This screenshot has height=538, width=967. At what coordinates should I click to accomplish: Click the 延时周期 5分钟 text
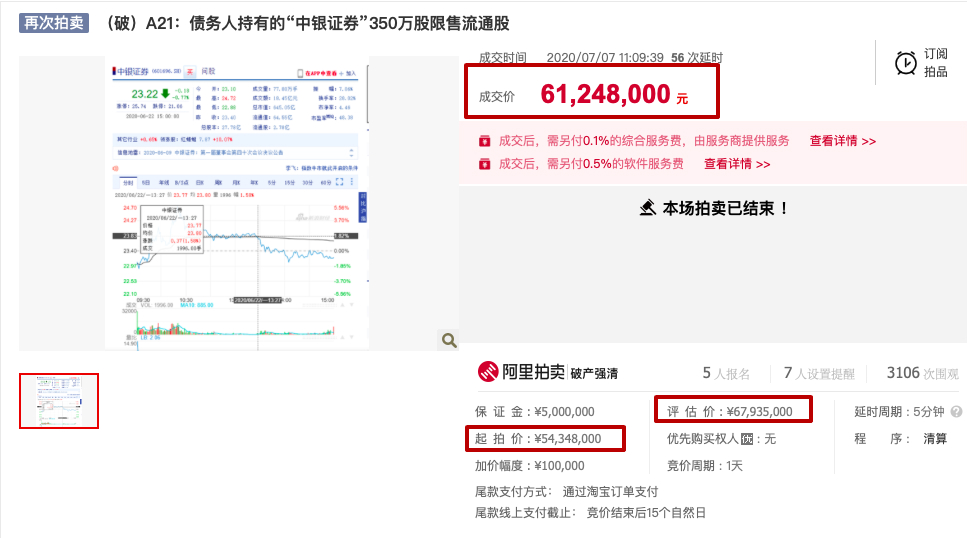(x=899, y=412)
